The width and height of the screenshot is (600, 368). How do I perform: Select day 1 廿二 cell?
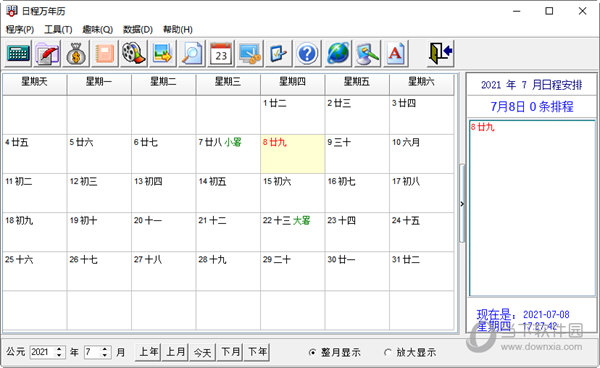pos(292,114)
